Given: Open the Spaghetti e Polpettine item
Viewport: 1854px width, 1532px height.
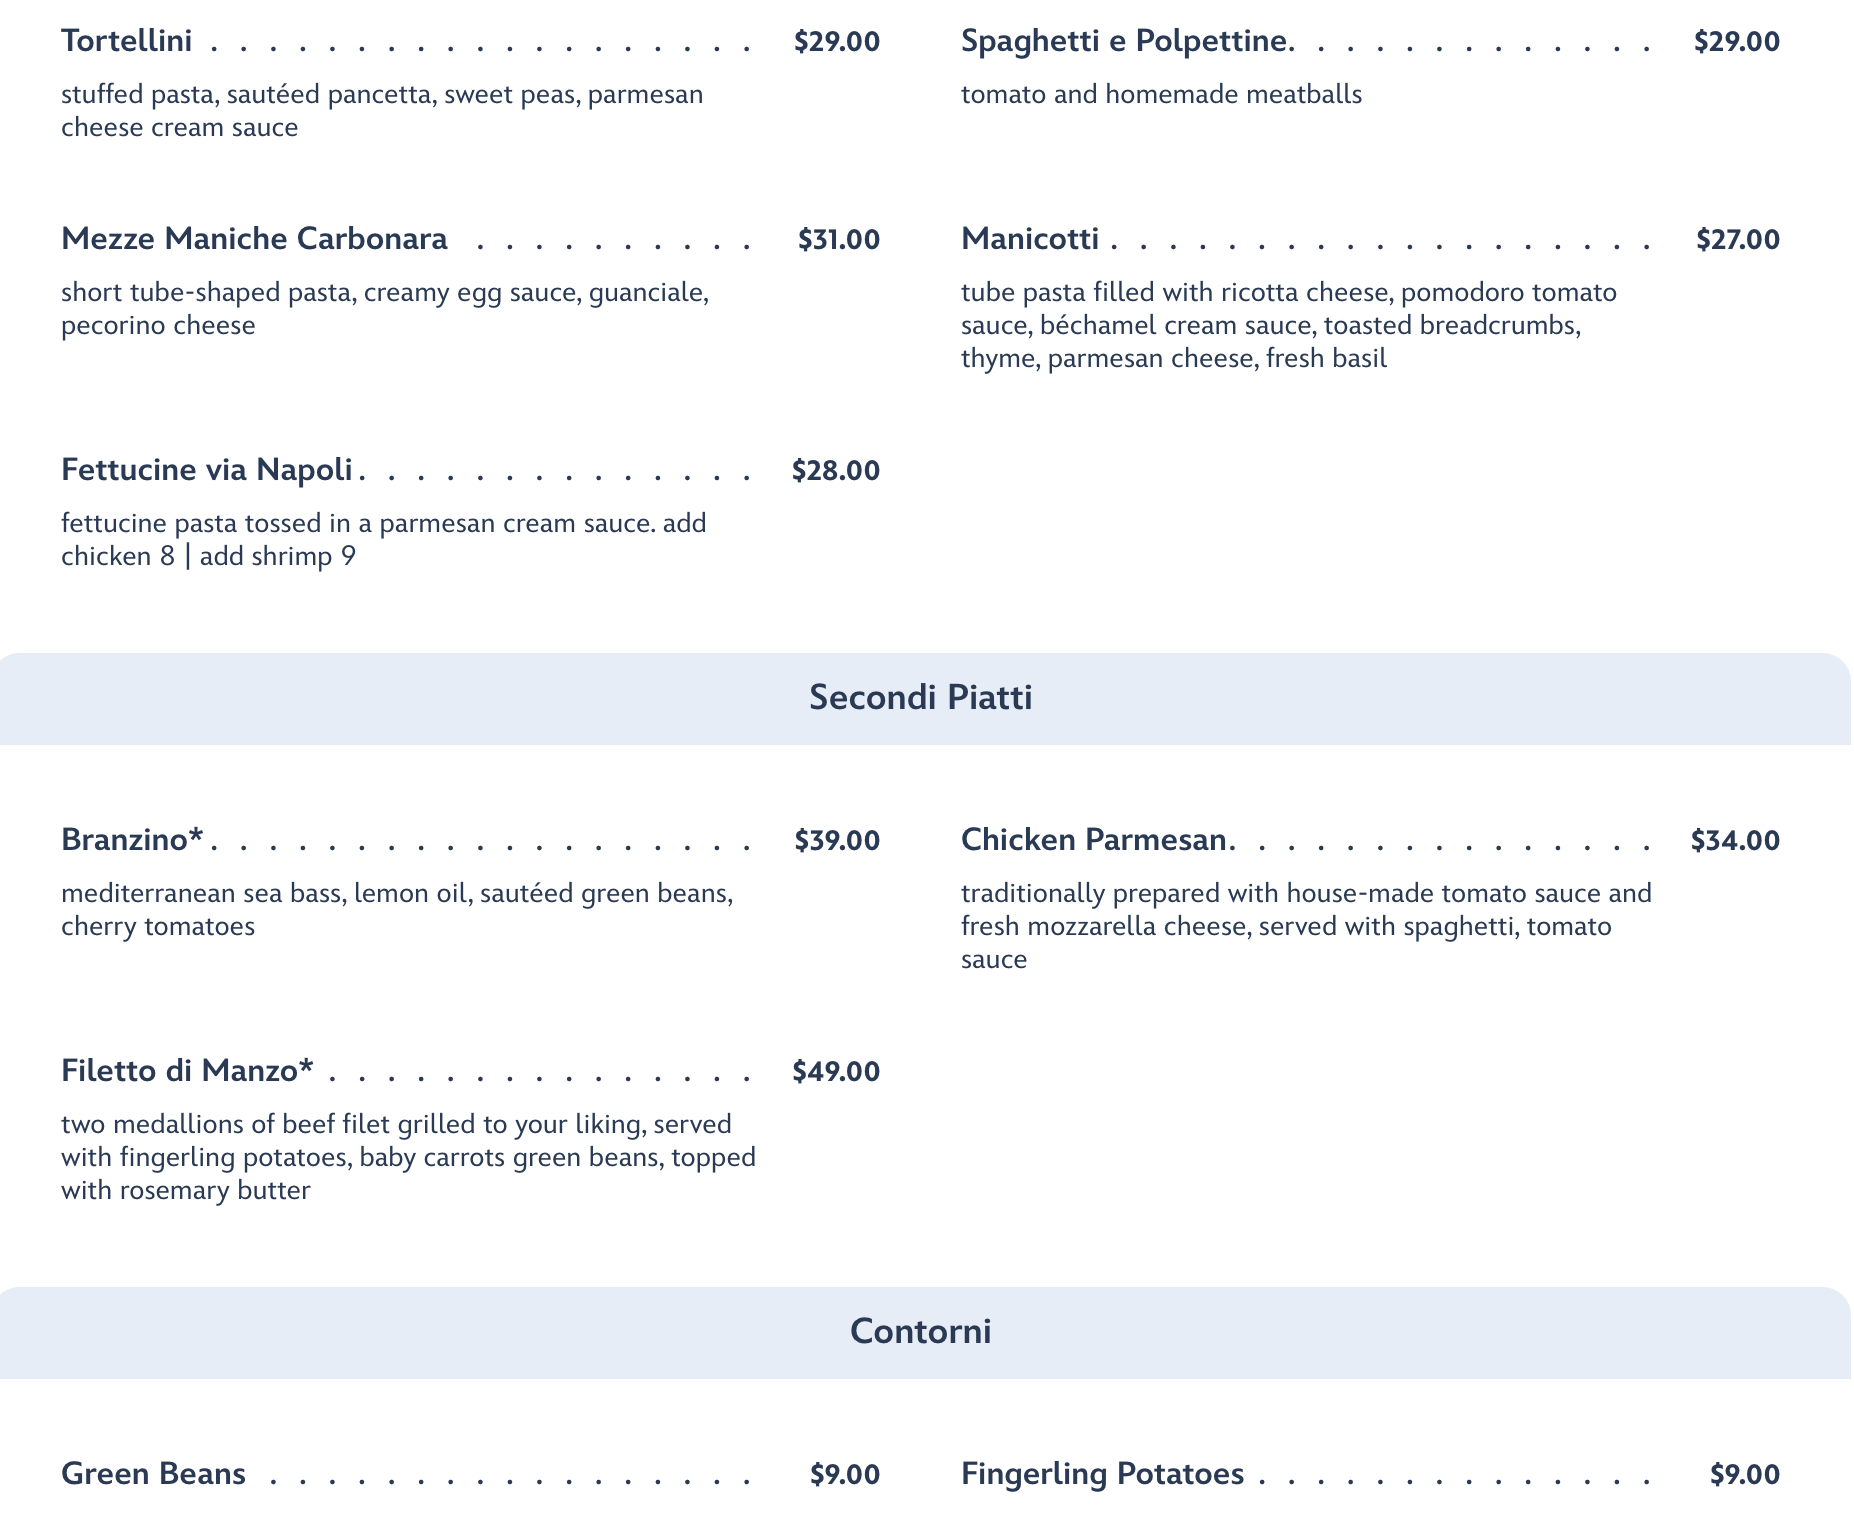Looking at the screenshot, I should [x=1125, y=42].
